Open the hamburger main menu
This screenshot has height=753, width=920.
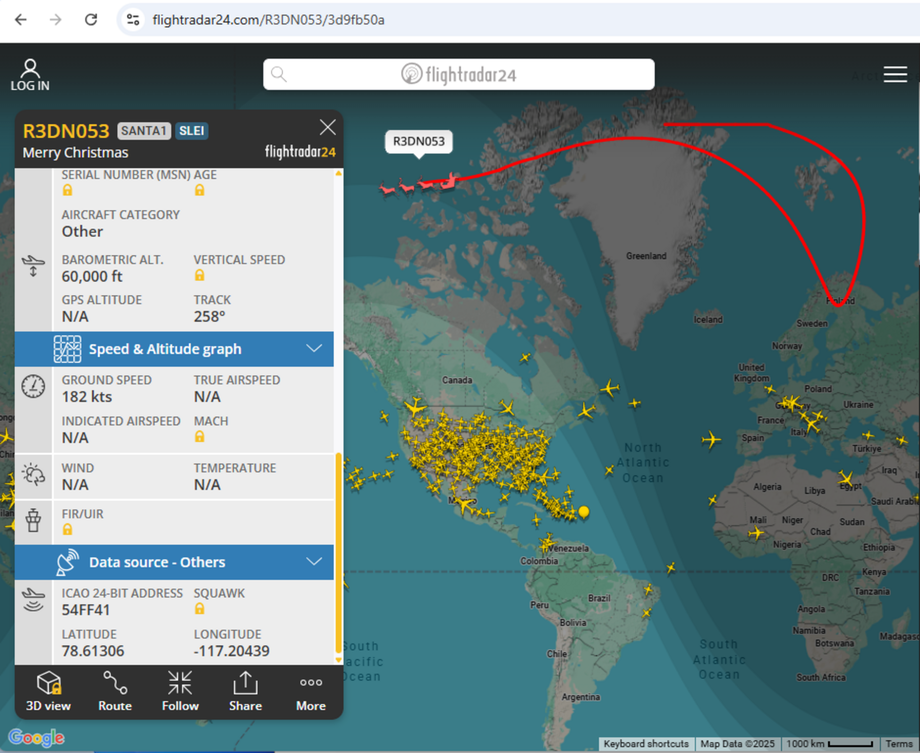click(x=895, y=75)
